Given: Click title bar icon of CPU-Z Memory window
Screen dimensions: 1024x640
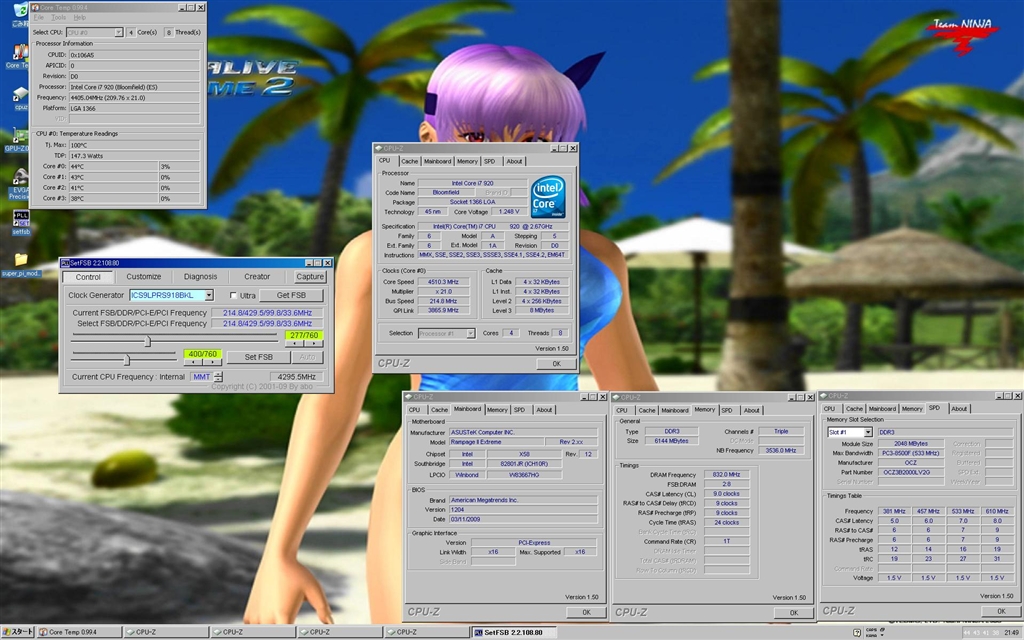Looking at the screenshot, I should click(616, 397).
